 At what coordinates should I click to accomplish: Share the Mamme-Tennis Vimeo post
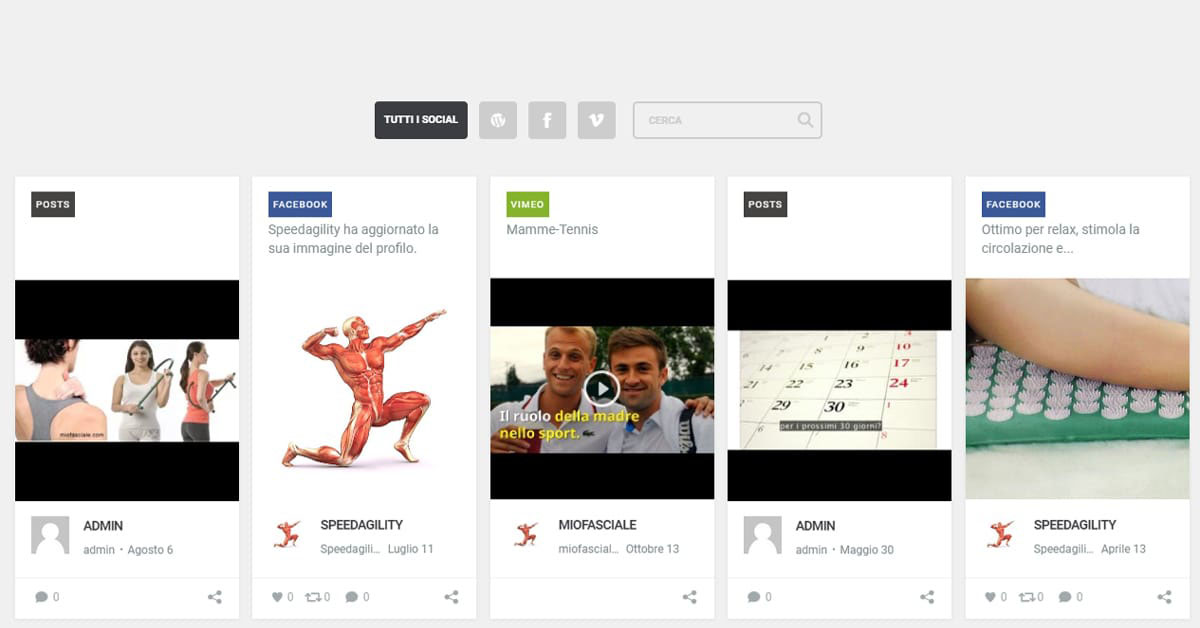(x=690, y=597)
